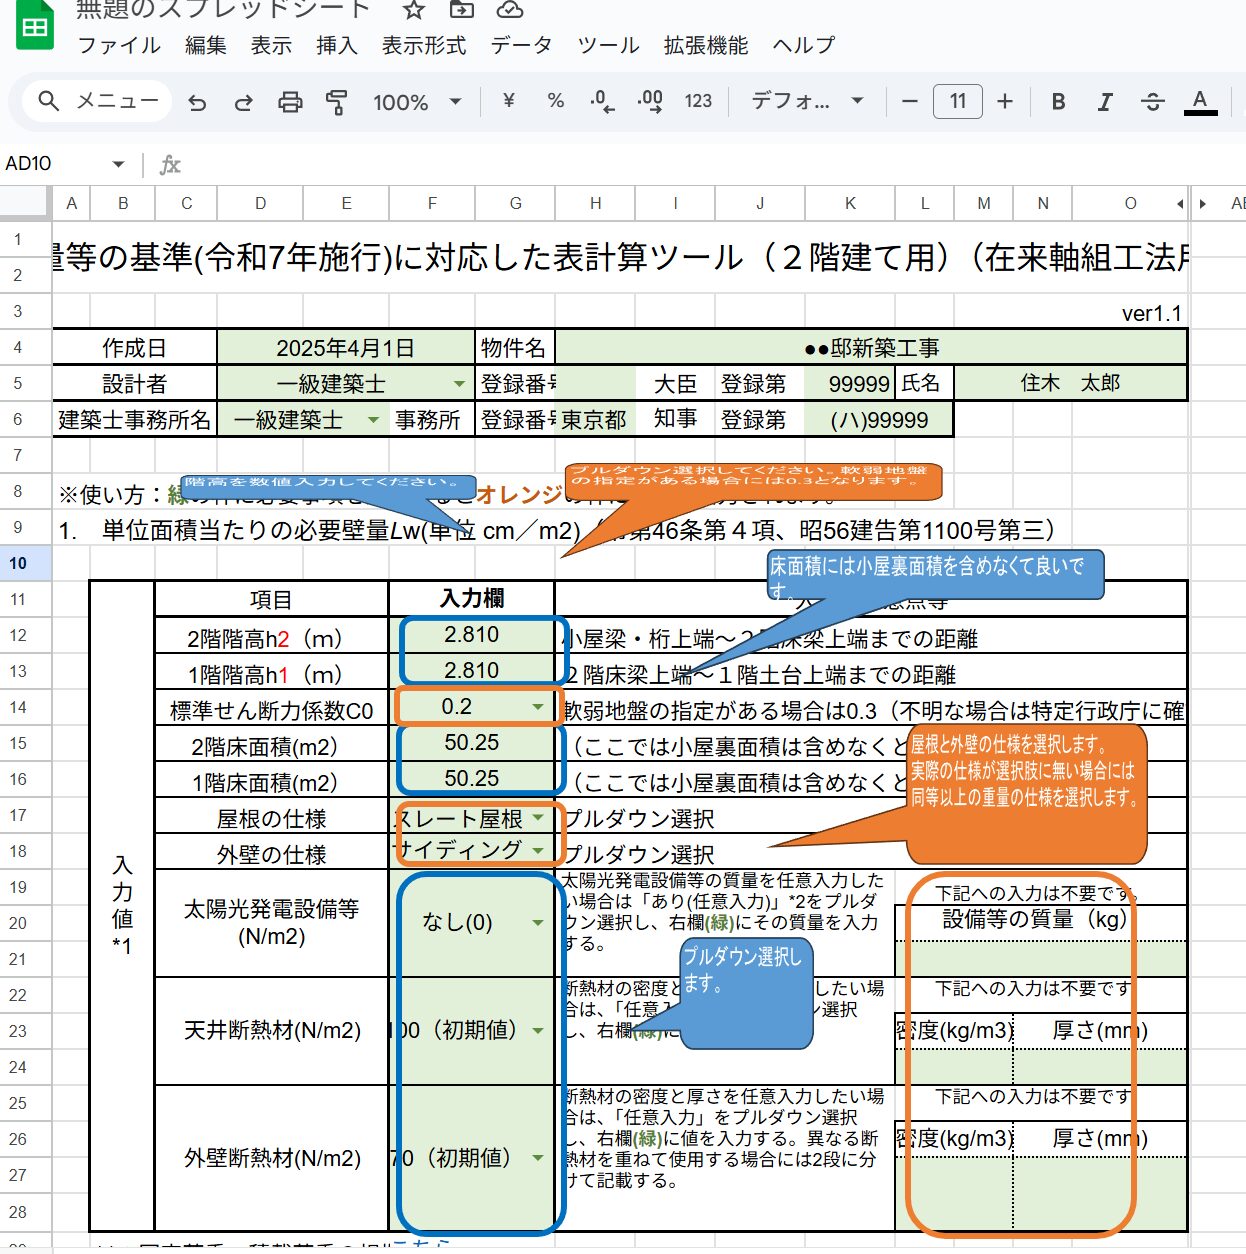
Task: Select the 住木 太郎 name cell
Action: coord(1070,384)
